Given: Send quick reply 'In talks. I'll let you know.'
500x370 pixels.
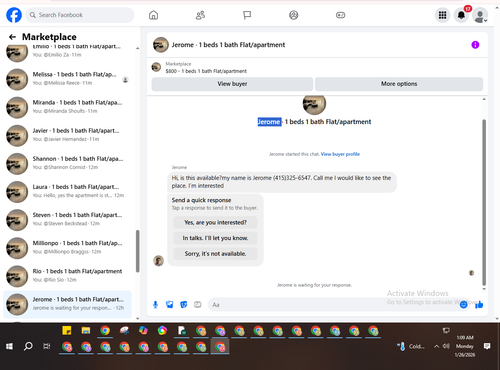Looking at the screenshot, I should coord(215,238).
